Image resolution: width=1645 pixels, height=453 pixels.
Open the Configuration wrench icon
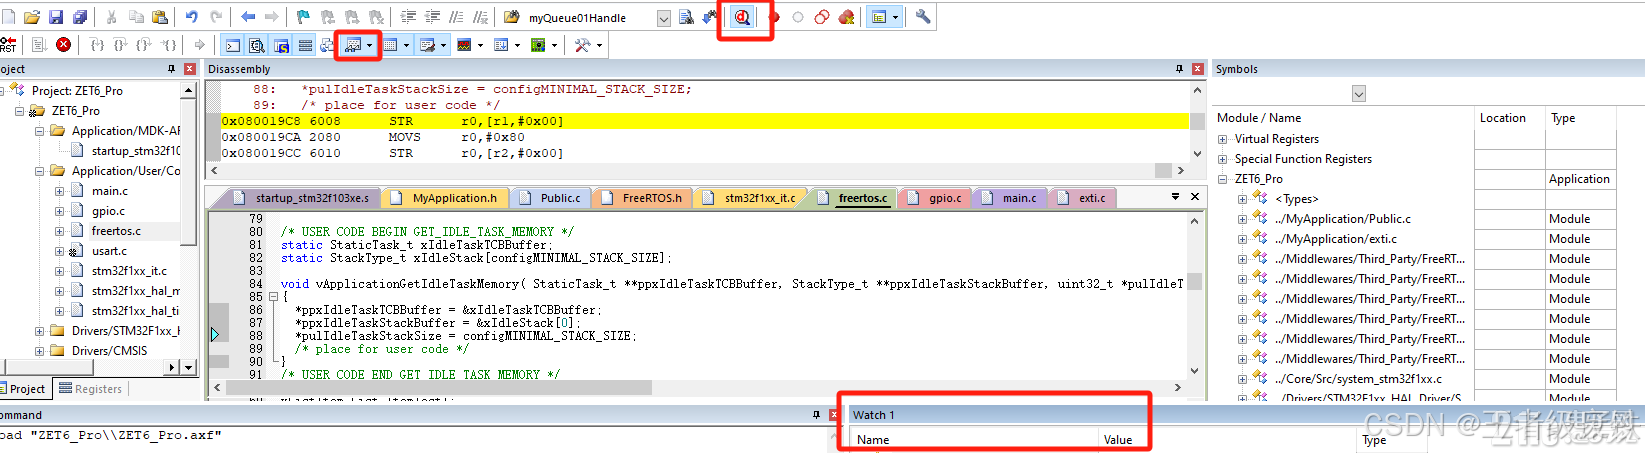[923, 17]
